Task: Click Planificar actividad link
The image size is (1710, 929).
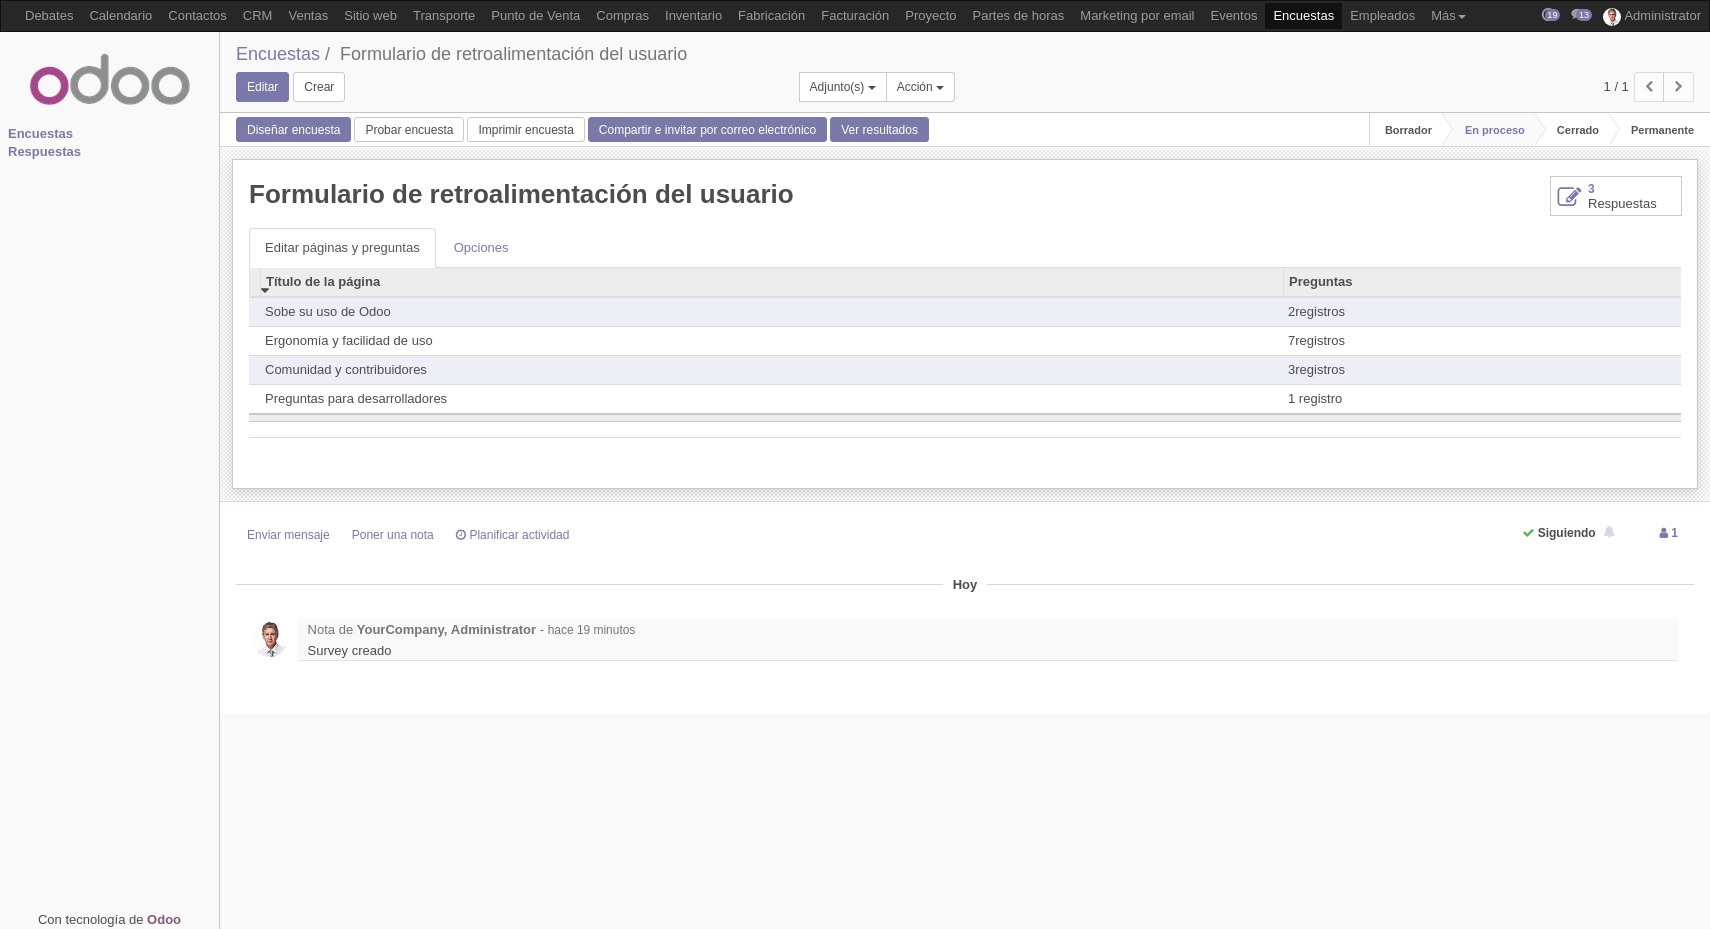Action: 512,535
